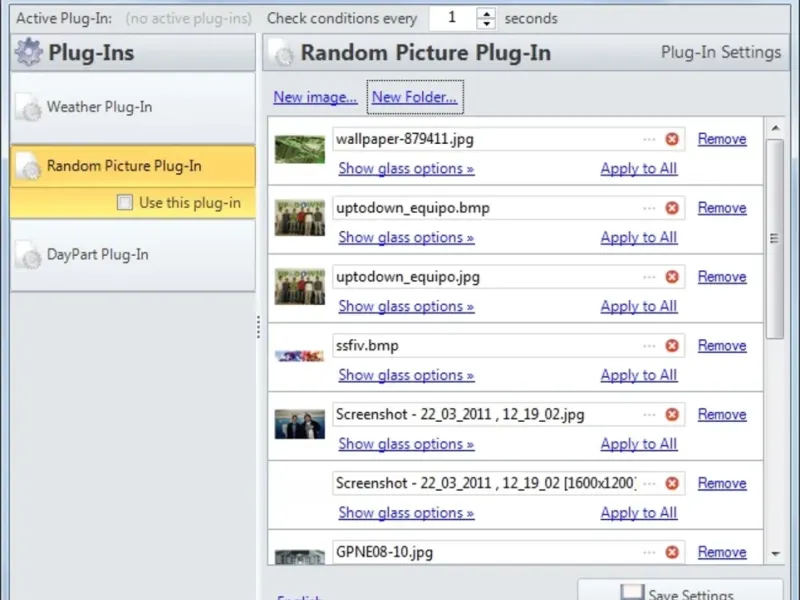Apply wallpaper-879411.jpg settings to all
The width and height of the screenshot is (800, 600).
tap(639, 168)
